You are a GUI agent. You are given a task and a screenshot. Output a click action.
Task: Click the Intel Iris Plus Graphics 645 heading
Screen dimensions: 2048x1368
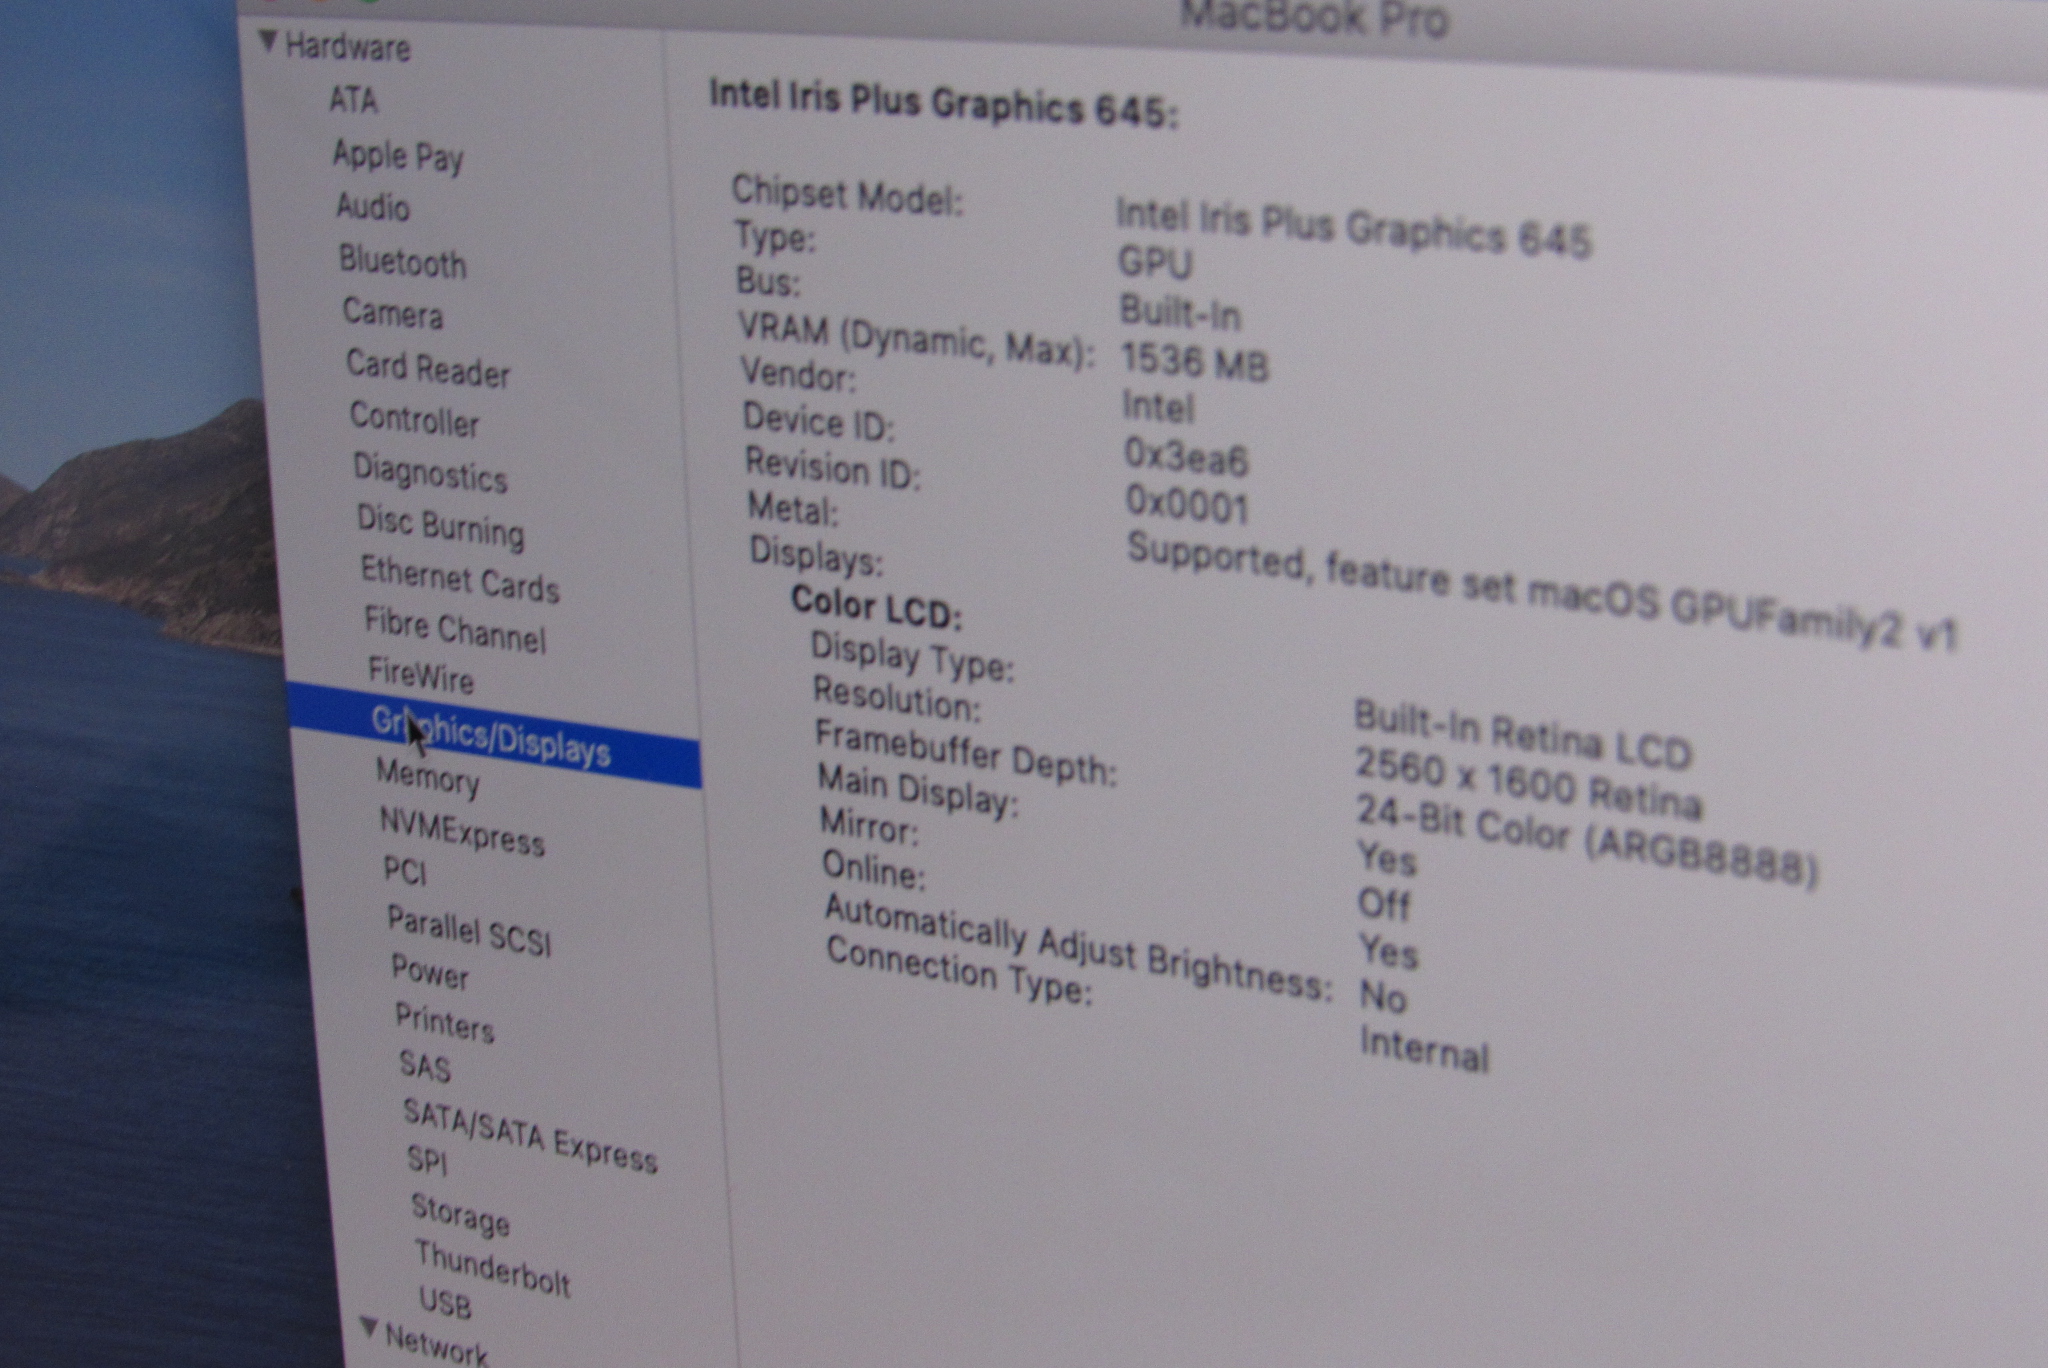(x=943, y=104)
